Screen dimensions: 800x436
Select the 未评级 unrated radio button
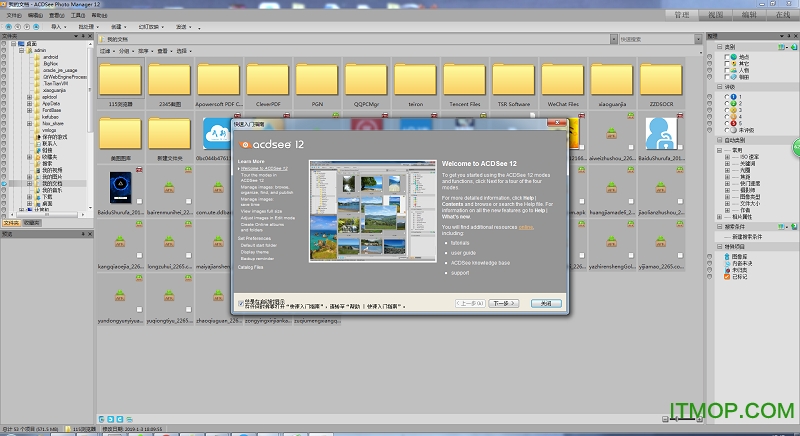coord(727,130)
